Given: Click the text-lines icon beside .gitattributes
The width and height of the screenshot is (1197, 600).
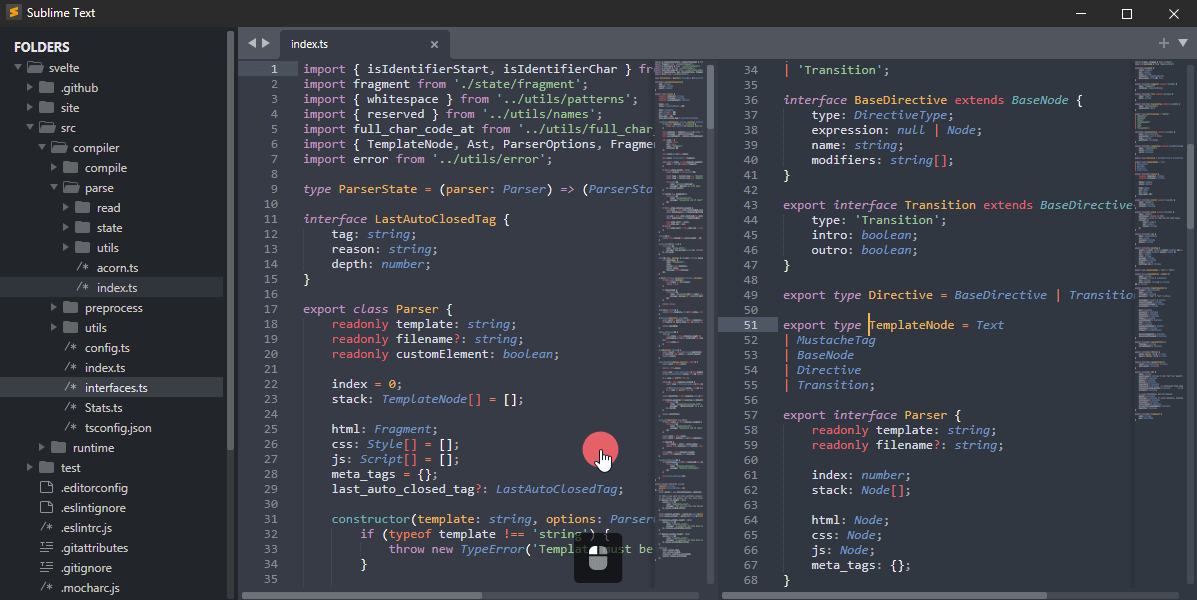Looking at the screenshot, I should click(x=47, y=547).
